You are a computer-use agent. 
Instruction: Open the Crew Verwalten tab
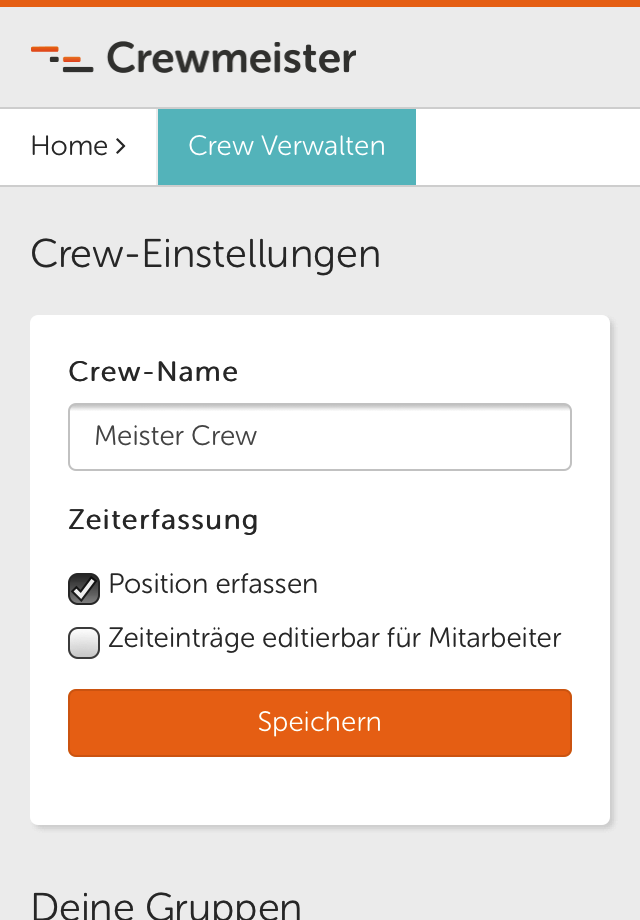point(287,147)
